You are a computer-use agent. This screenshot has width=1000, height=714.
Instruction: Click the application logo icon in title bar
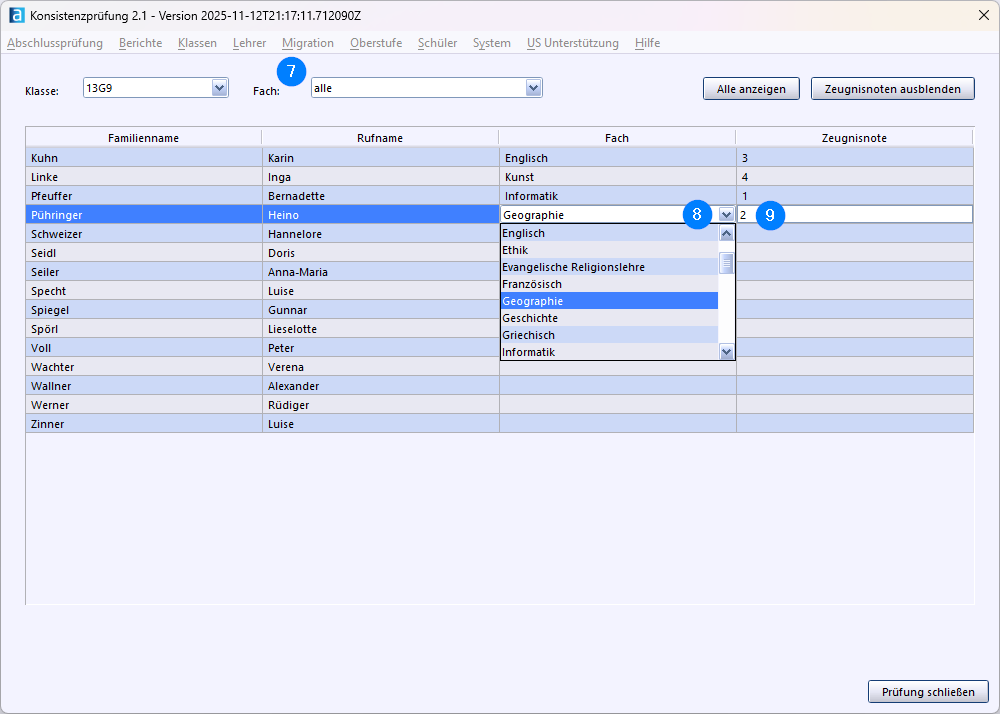pyautogui.click(x=16, y=15)
